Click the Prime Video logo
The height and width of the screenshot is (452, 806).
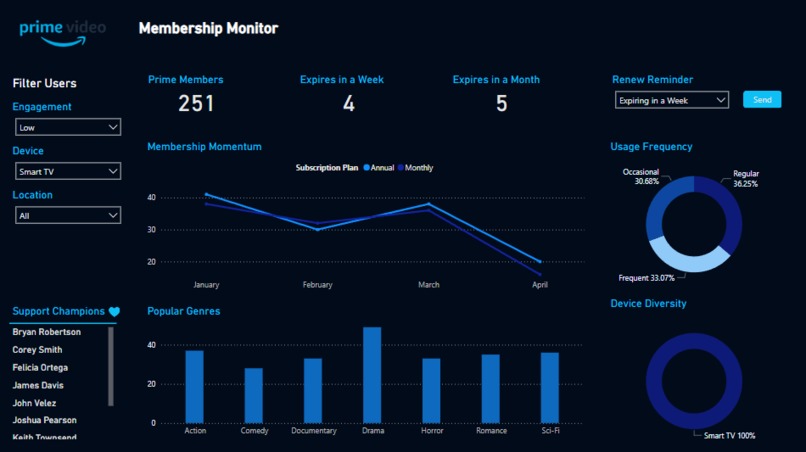[63, 33]
